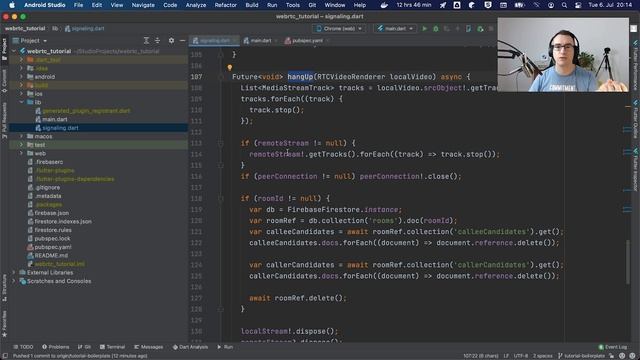This screenshot has width=640, height=360.
Task: Switch to the pubspec.yaml editor tab
Action: click(x=306, y=40)
